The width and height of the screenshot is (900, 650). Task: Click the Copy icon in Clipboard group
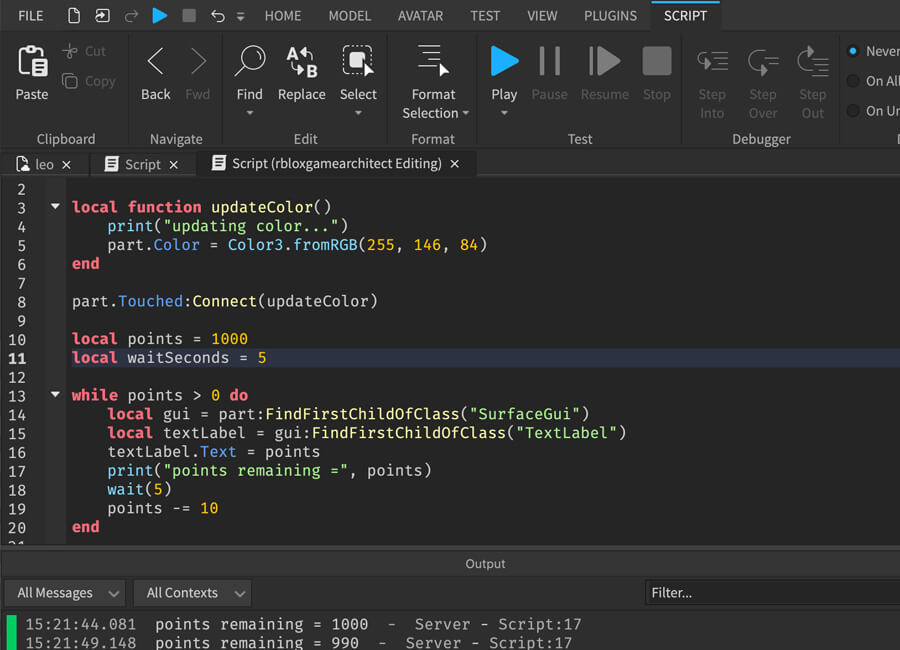point(70,81)
